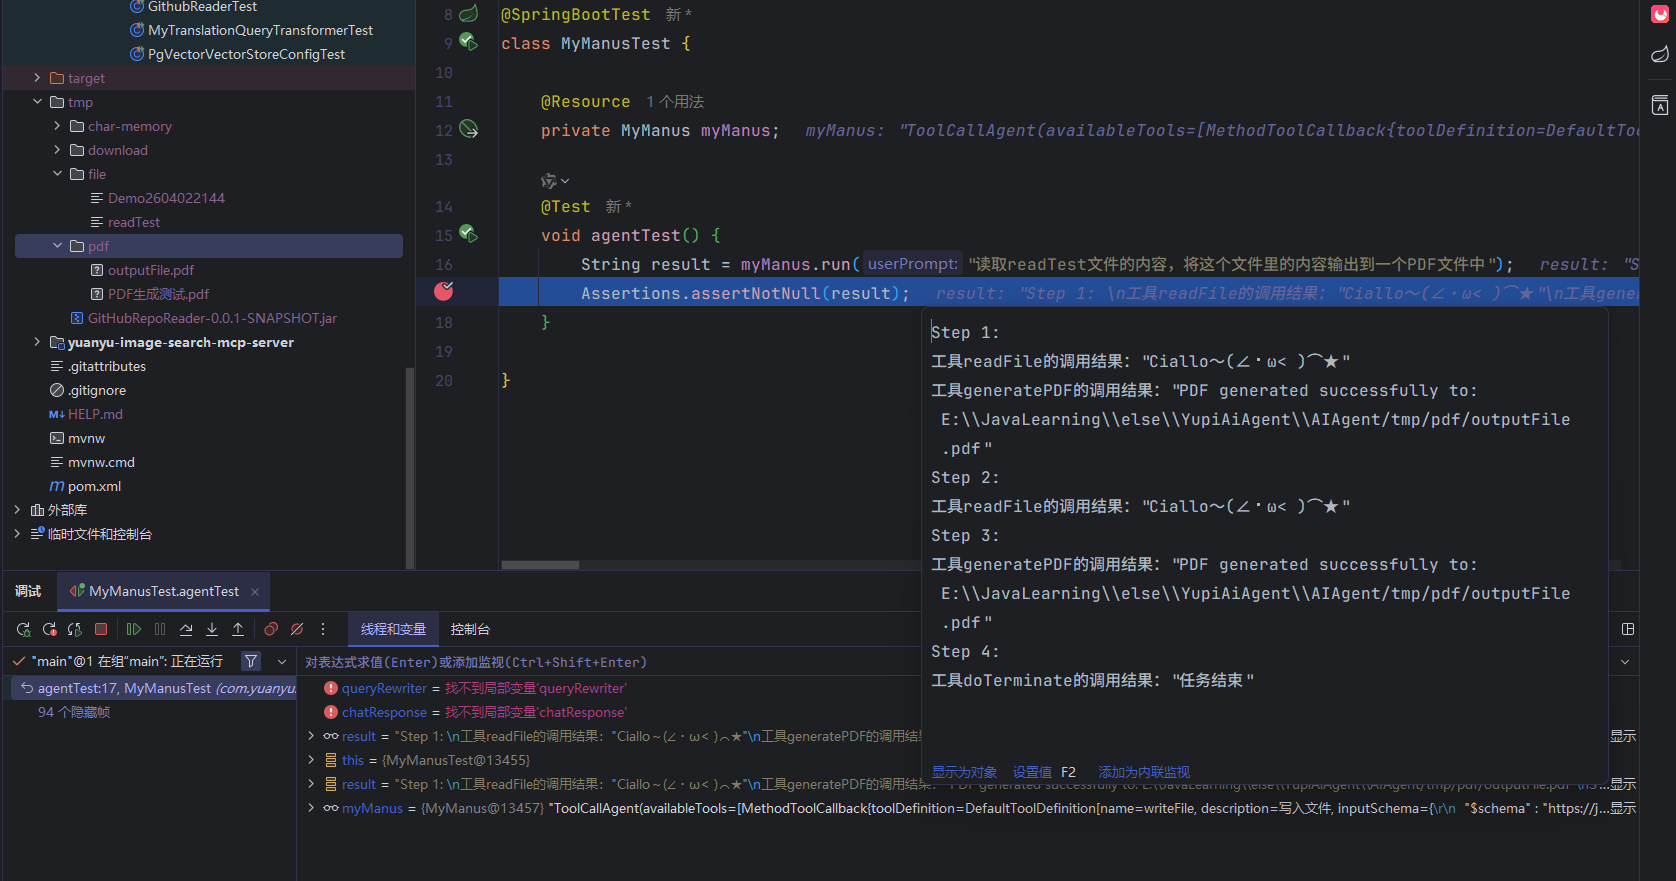Open View Breakpoints double-circle icon
Image resolution: width=1676 pixels, height=881 pixels.
pos(271,629)
